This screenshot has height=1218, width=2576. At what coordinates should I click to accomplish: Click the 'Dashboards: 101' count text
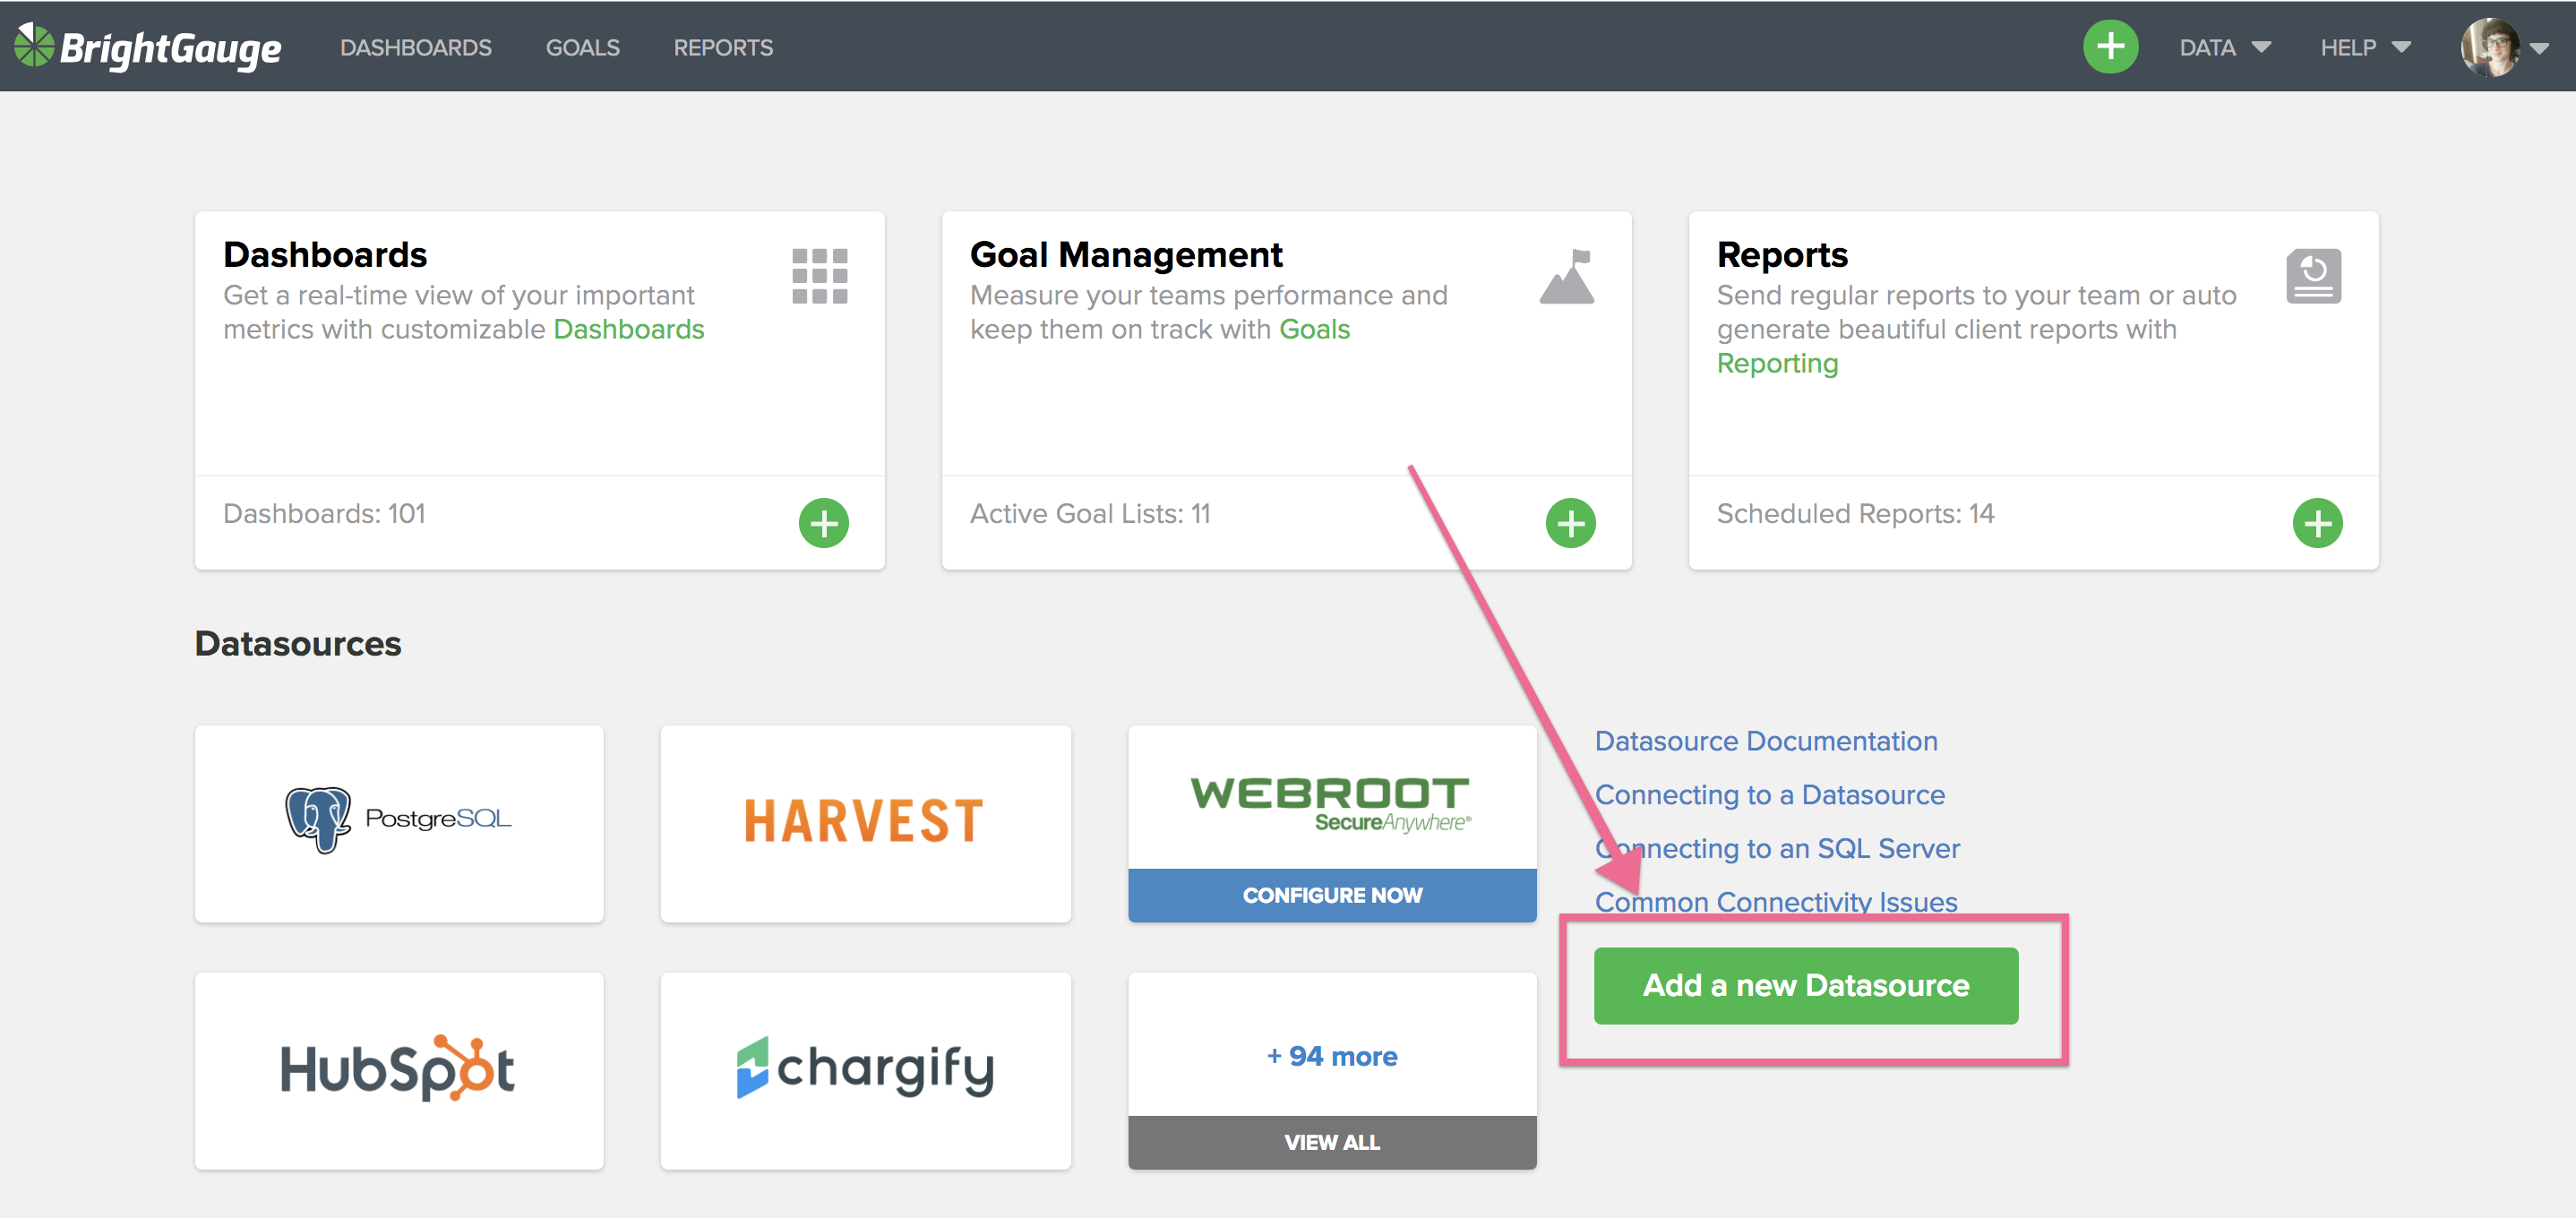[x=324, y=513]
